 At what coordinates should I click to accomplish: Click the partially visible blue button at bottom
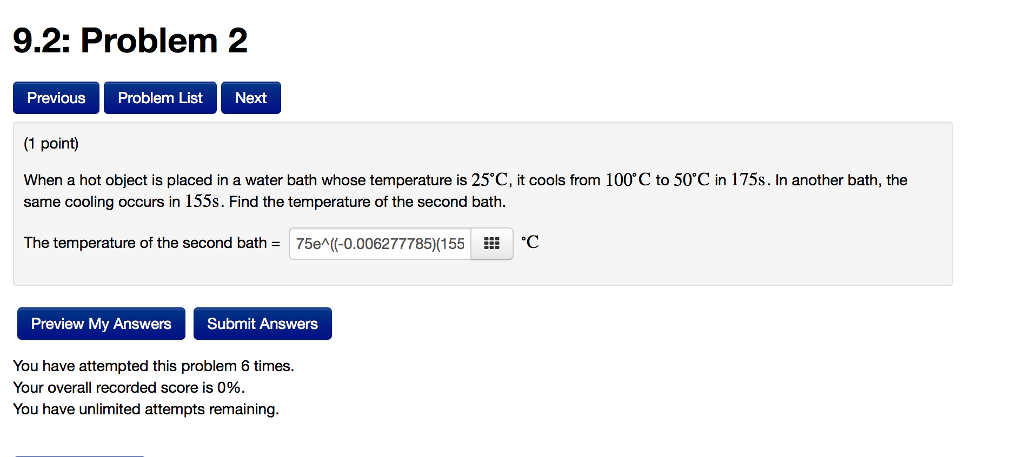pyautogui.click(x=78, y=455)
